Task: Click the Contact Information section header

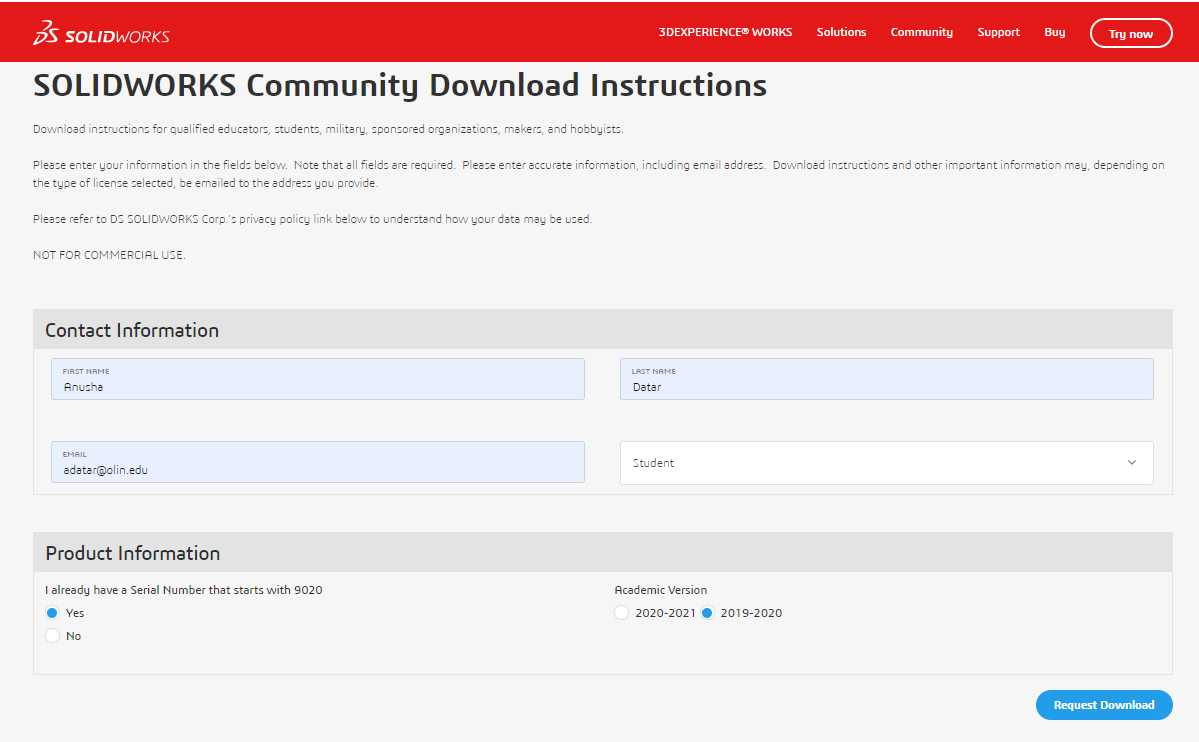Action: (132, 330)
